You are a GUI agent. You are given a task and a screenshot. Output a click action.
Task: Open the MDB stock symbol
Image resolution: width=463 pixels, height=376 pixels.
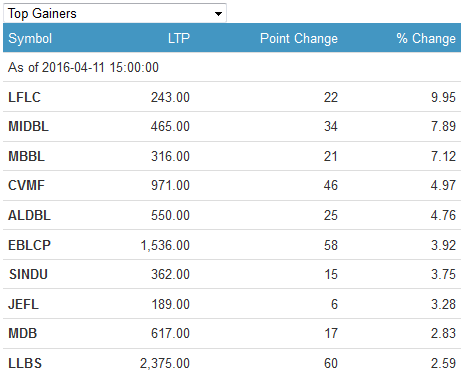pos(23,333)
